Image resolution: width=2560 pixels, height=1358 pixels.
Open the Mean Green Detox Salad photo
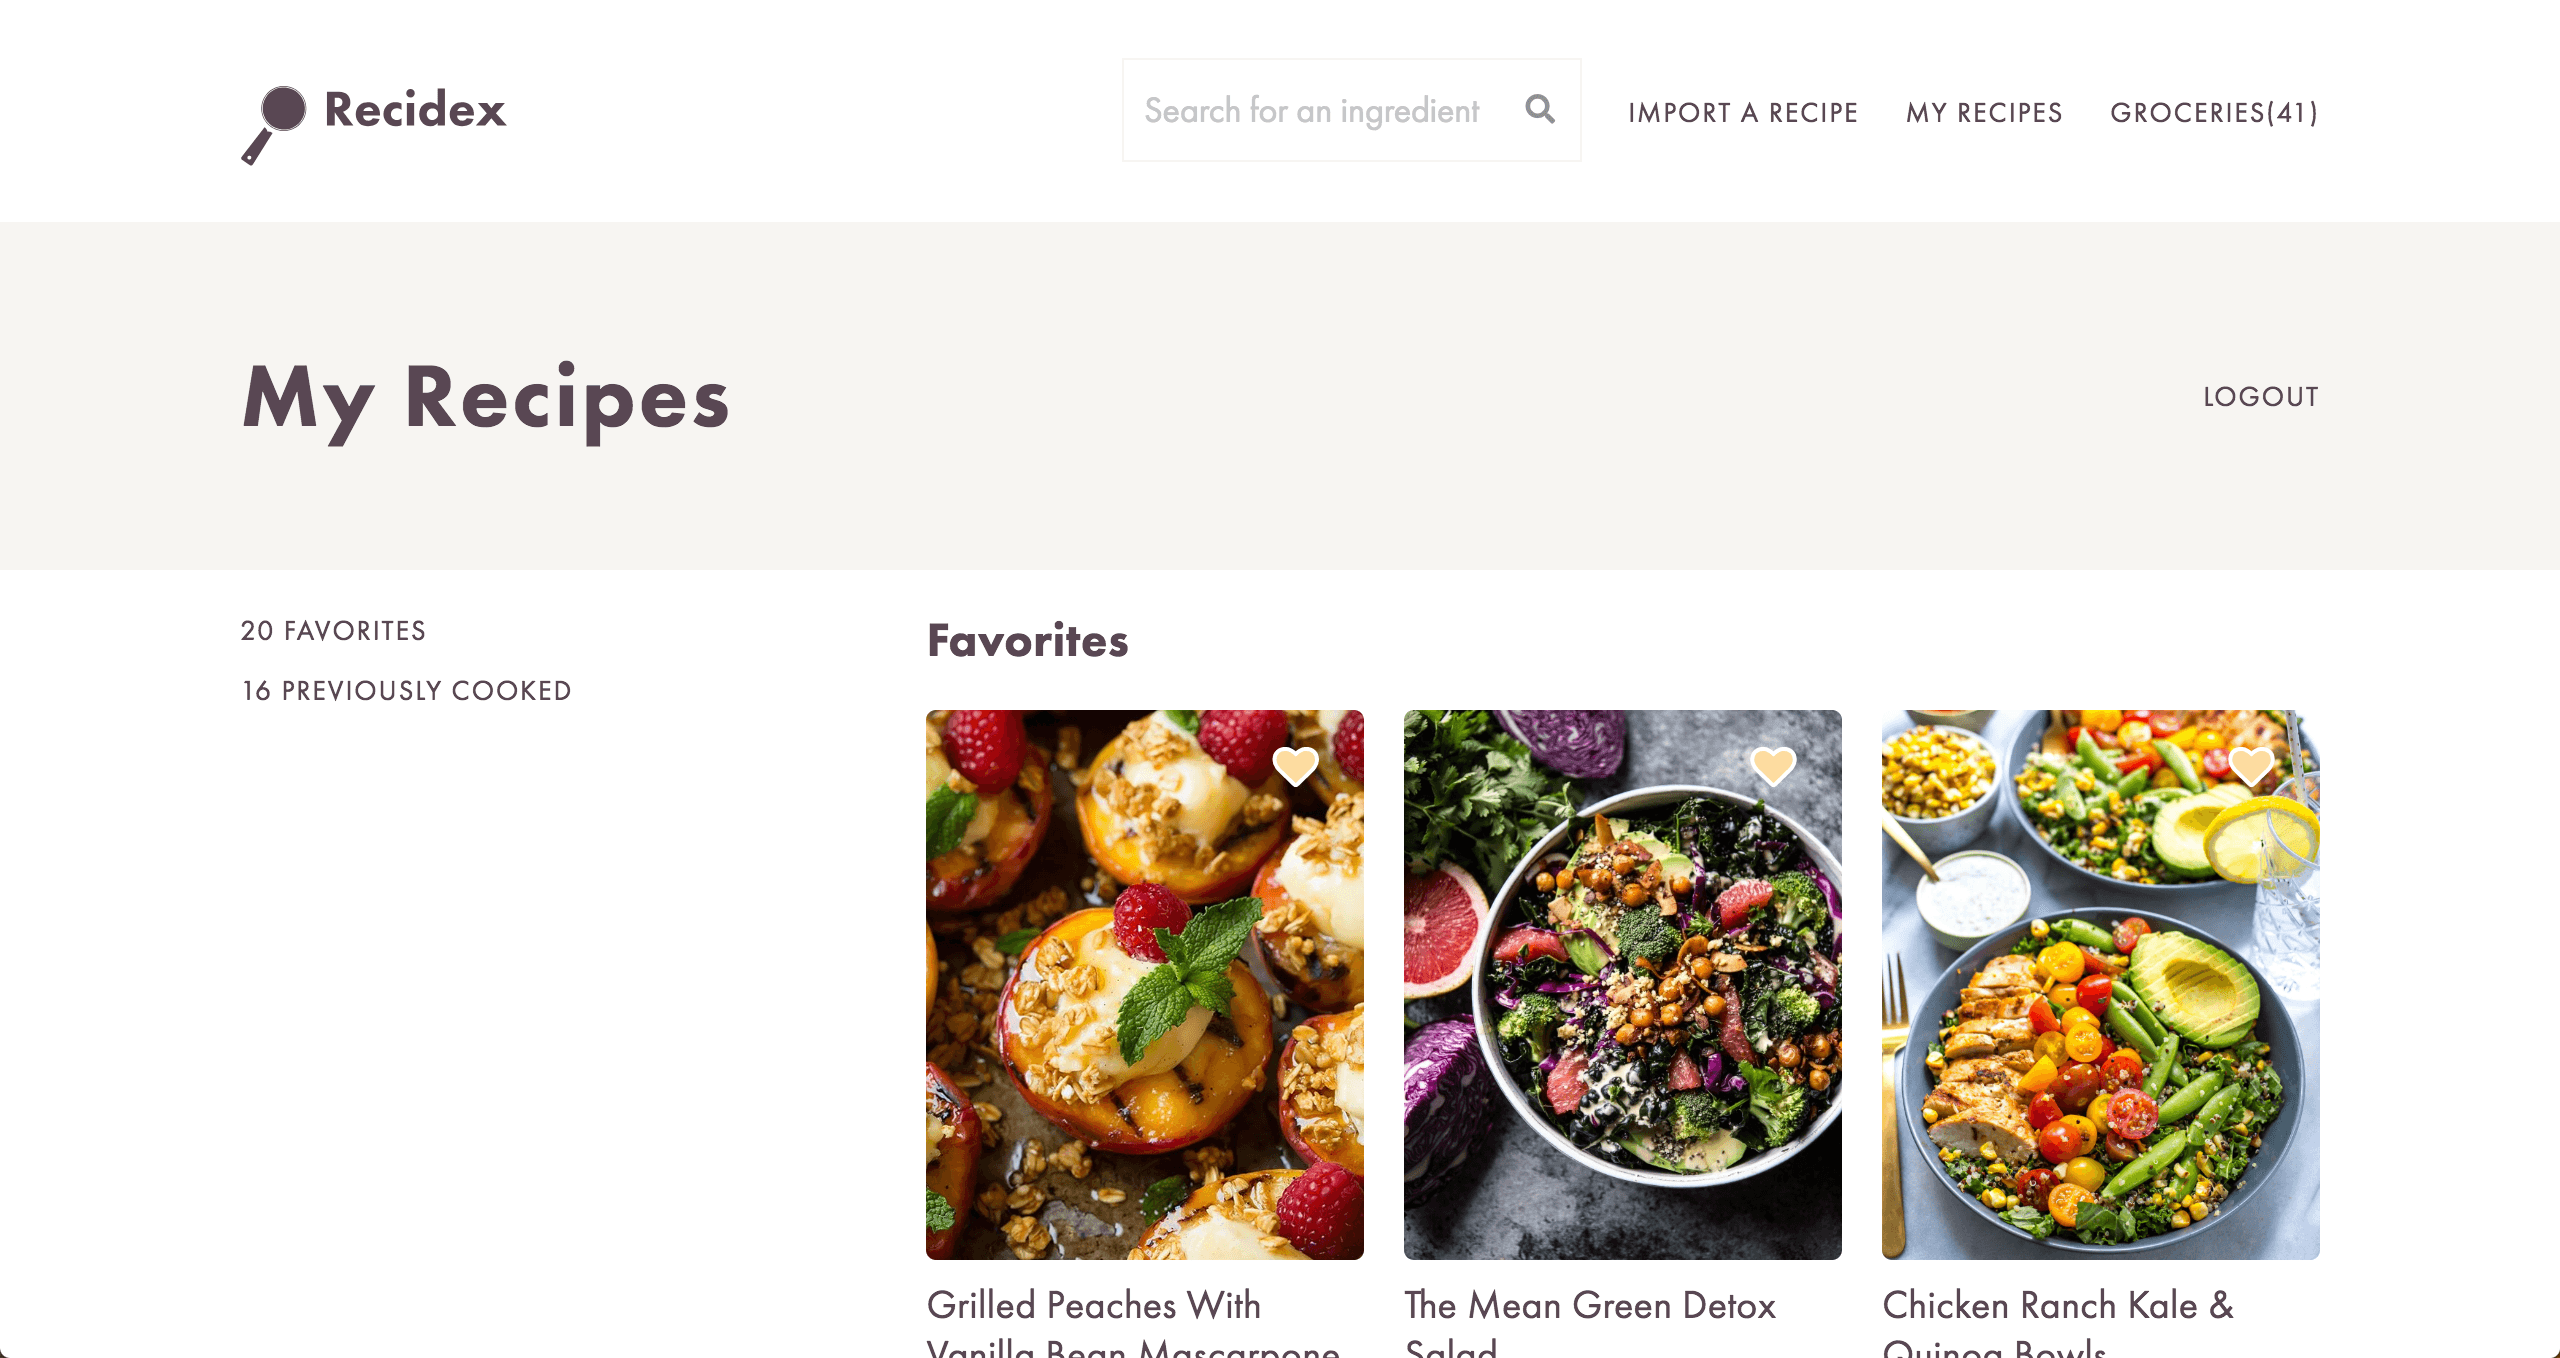(x=1623, y=985)
